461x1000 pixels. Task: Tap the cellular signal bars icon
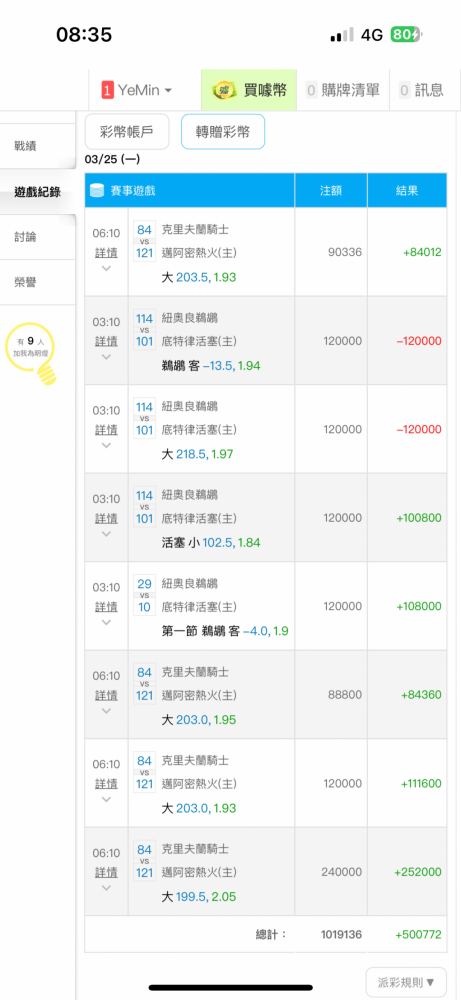[x=342, y=35]
